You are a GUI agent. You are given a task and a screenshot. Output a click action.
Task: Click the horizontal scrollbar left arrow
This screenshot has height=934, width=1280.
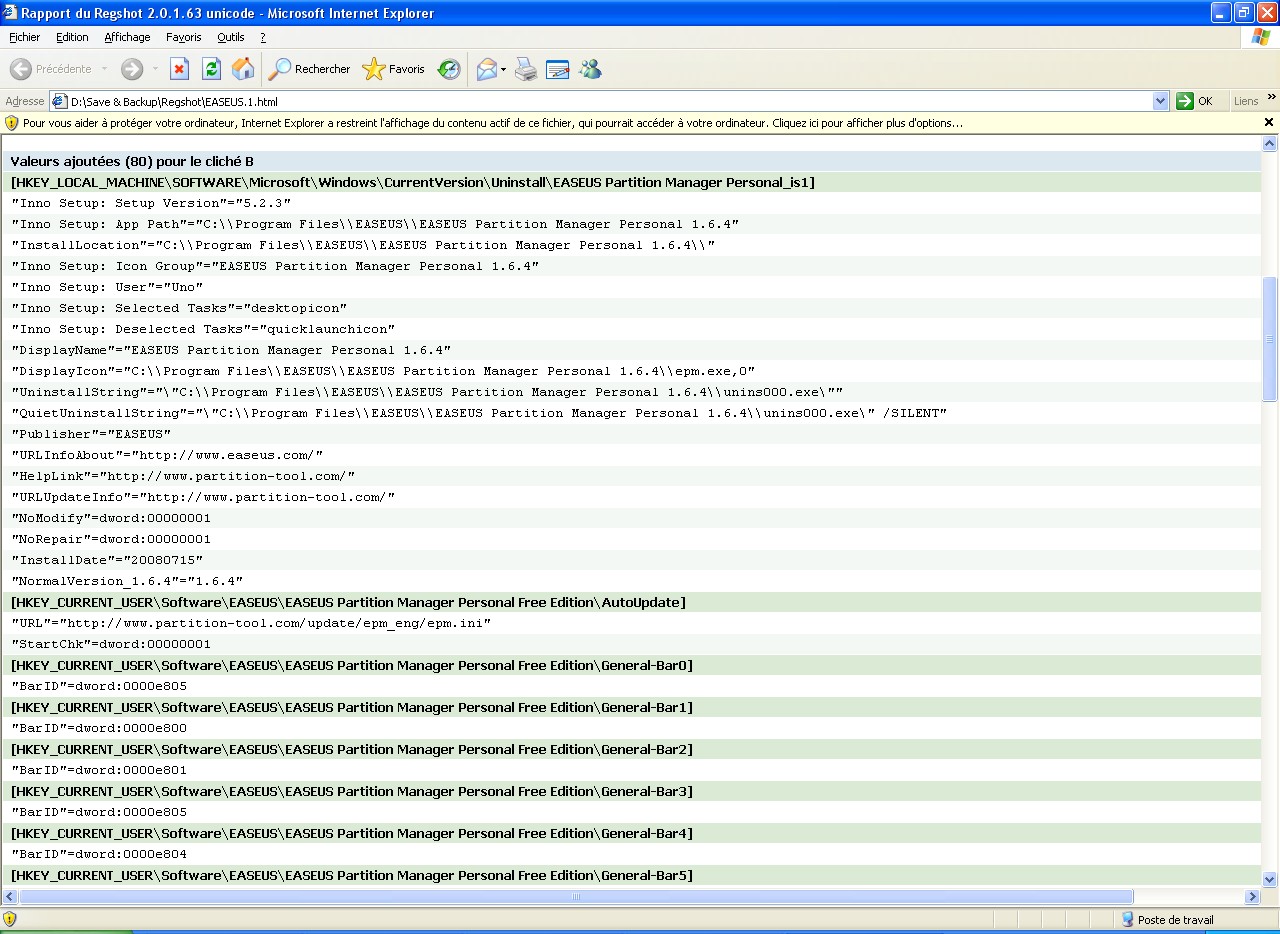coord(11,897)
